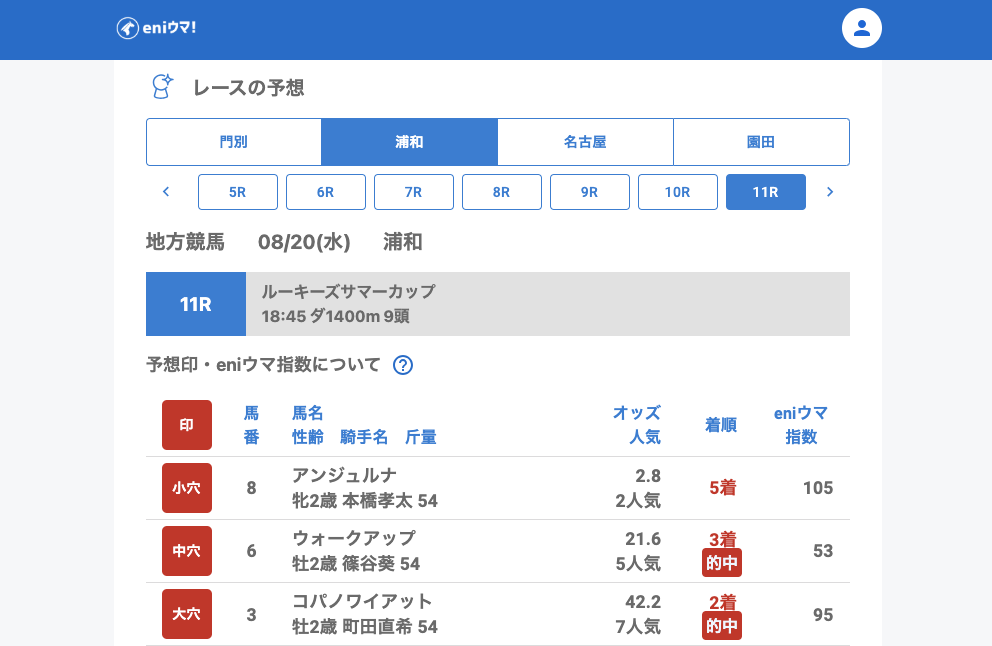992x646 pixels.
Task: Switch to the 門別 racecourse tab
Action: [x=234, y=142]
